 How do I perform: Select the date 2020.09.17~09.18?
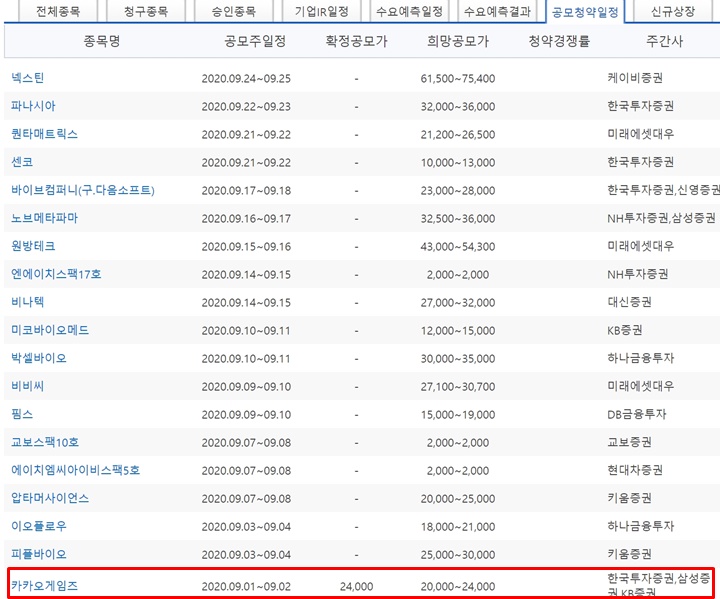[x=246, y=191]
